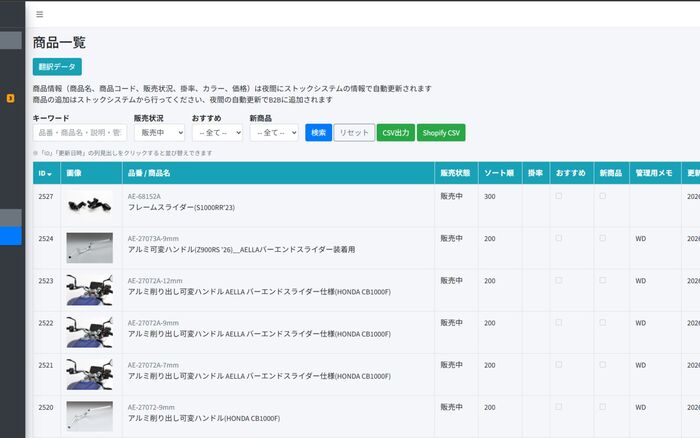Click the 管理用メモ column header
This screenshot has height=438, width=700.
click(654, 173)
